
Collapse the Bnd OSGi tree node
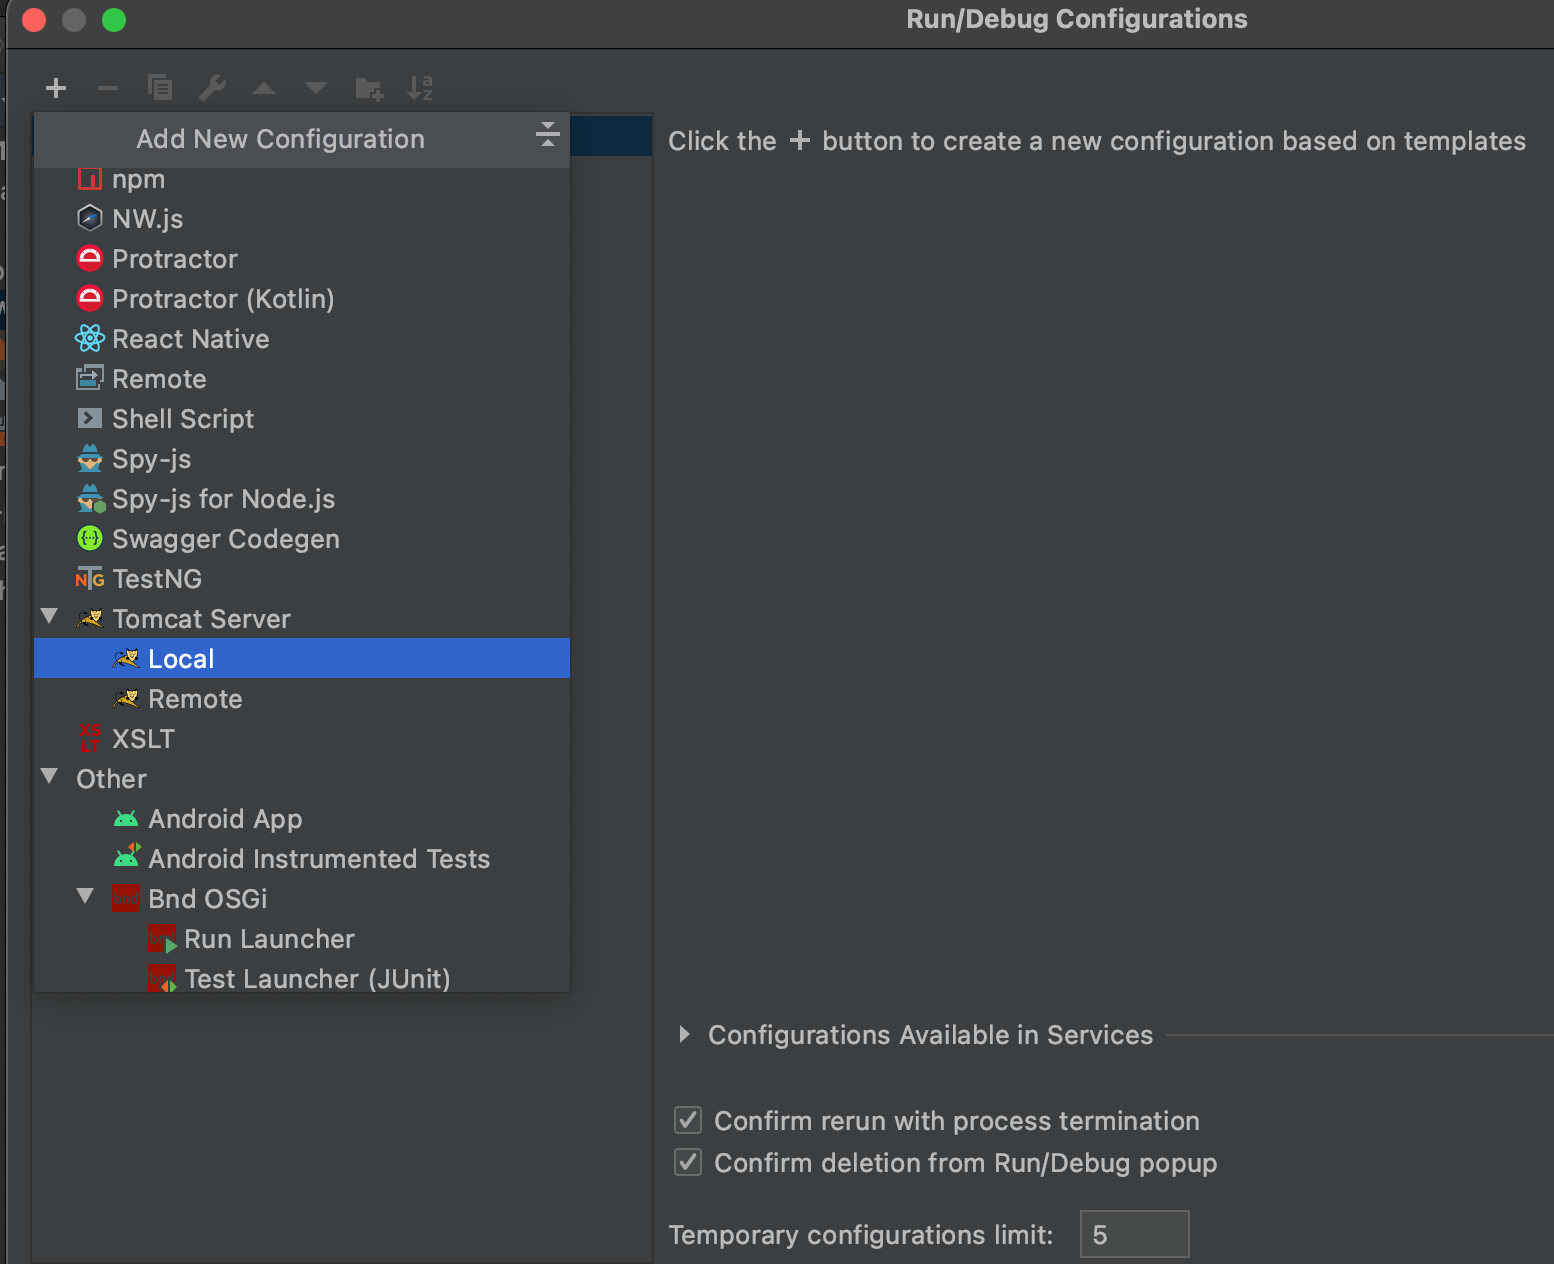click(x=85, y=896)
